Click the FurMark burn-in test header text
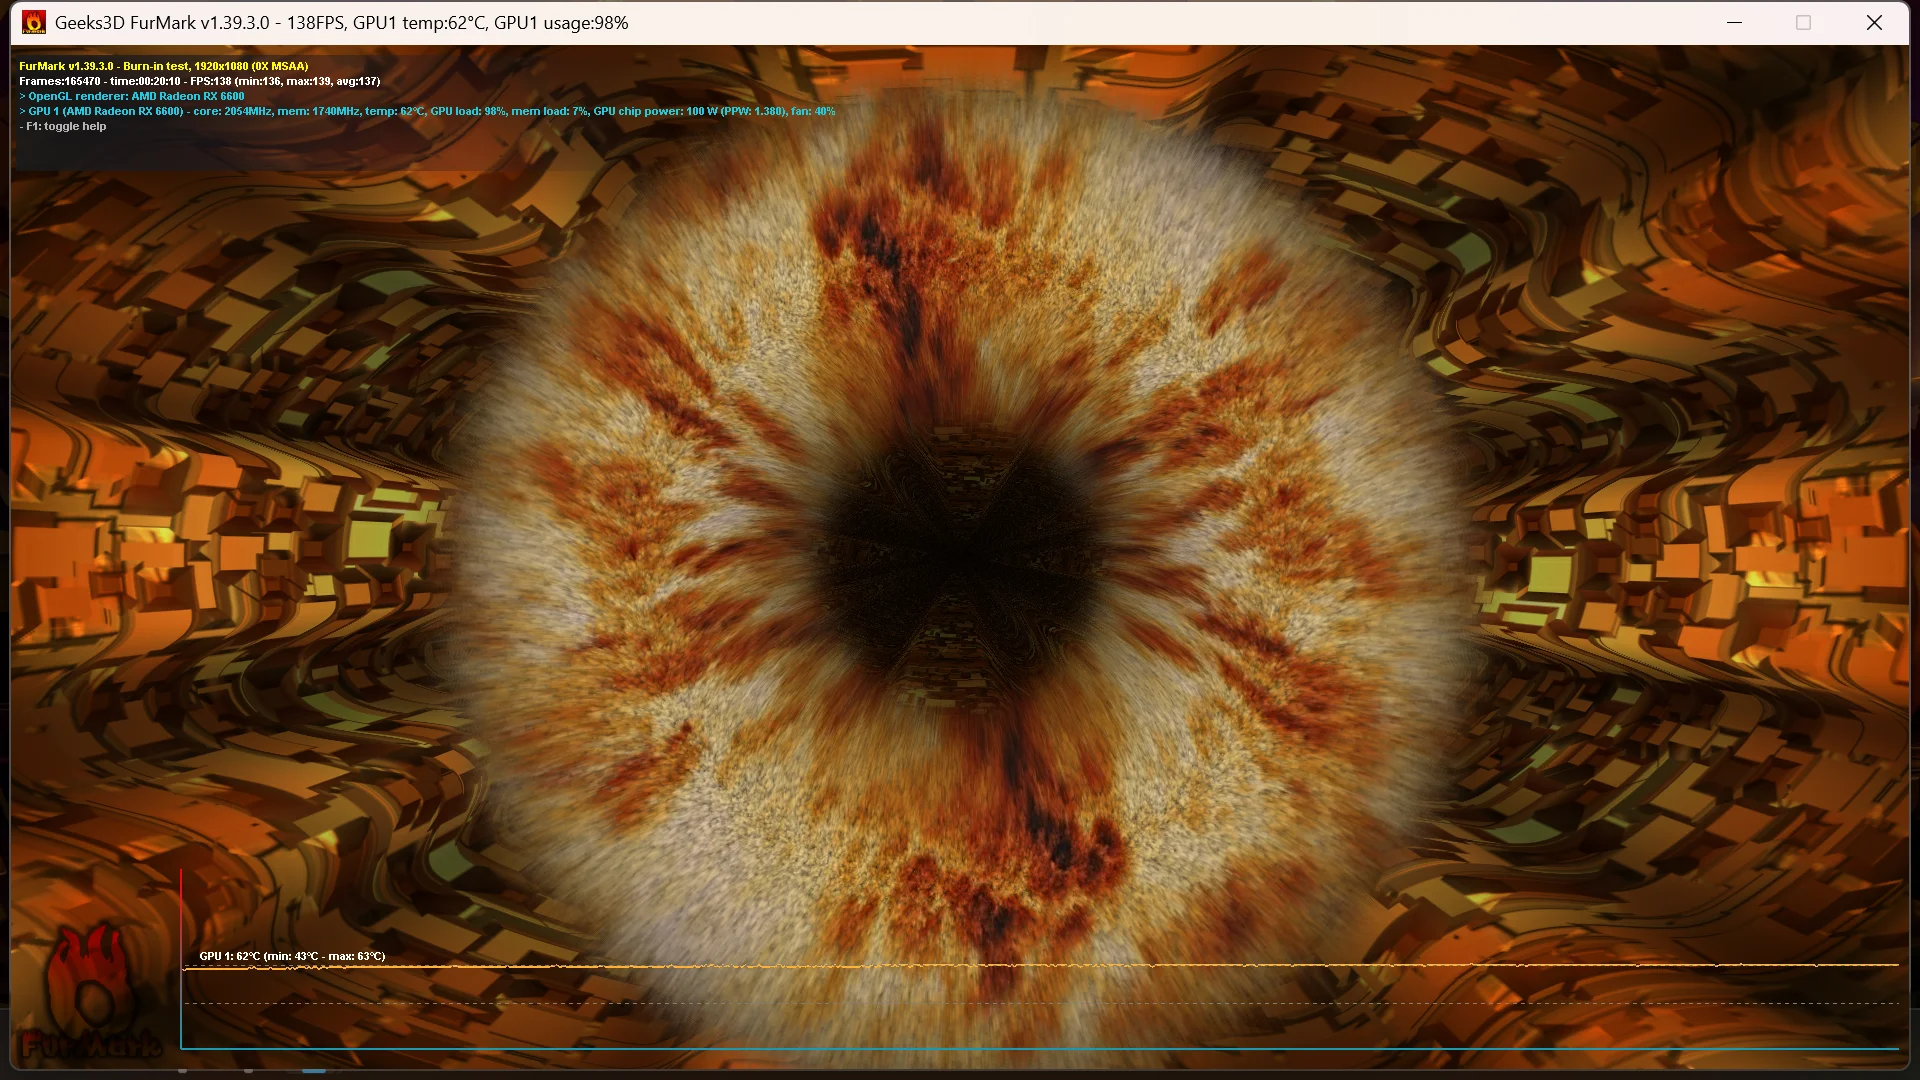Image resolution: width=1920 pixels, height=1080 pixels. [x=164, y=66]
